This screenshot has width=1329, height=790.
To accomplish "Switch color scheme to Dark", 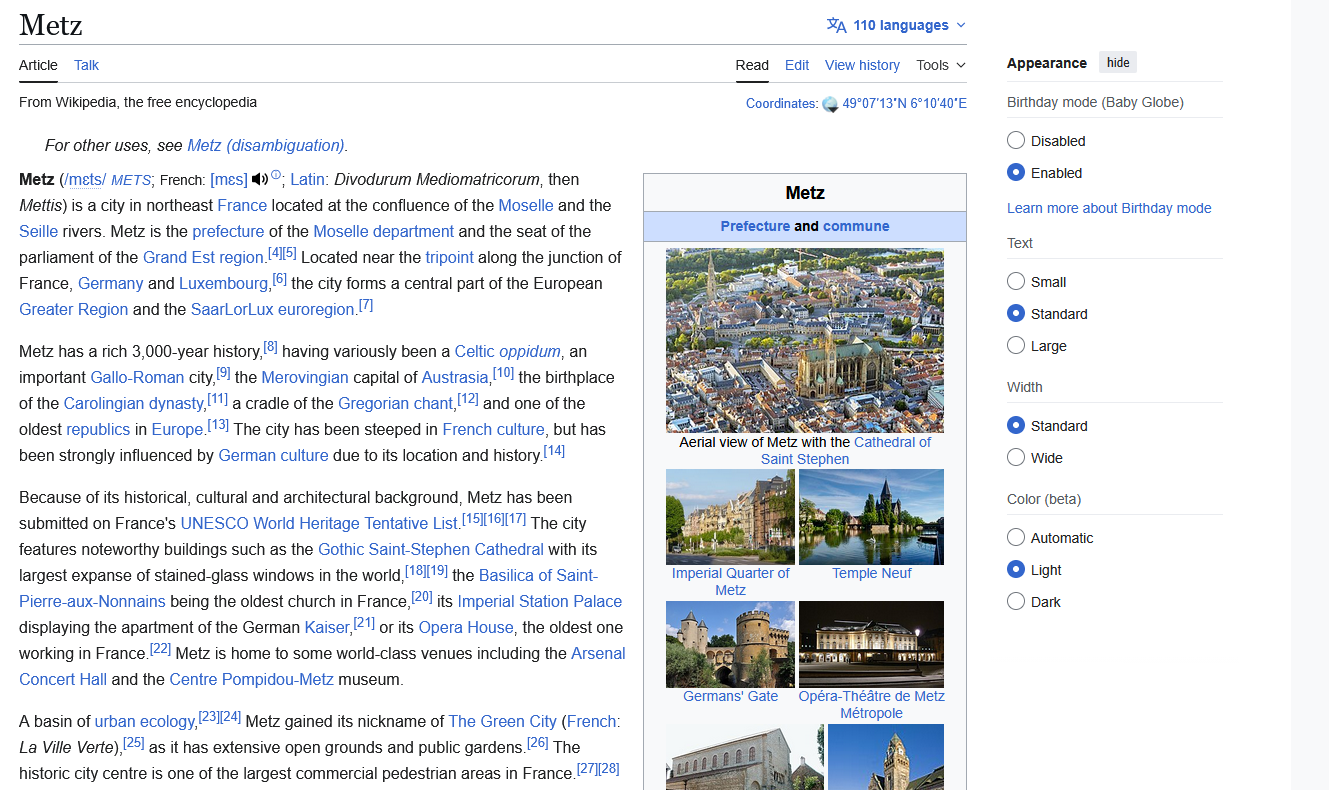I will 1016,602.
